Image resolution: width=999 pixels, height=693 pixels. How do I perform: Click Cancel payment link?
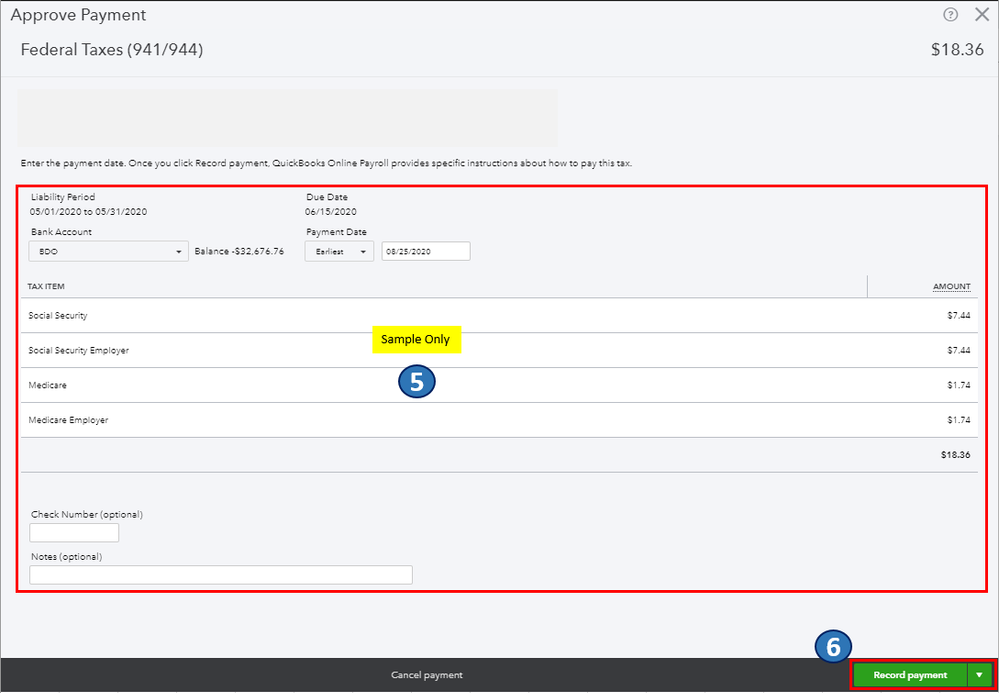point(427,675)
